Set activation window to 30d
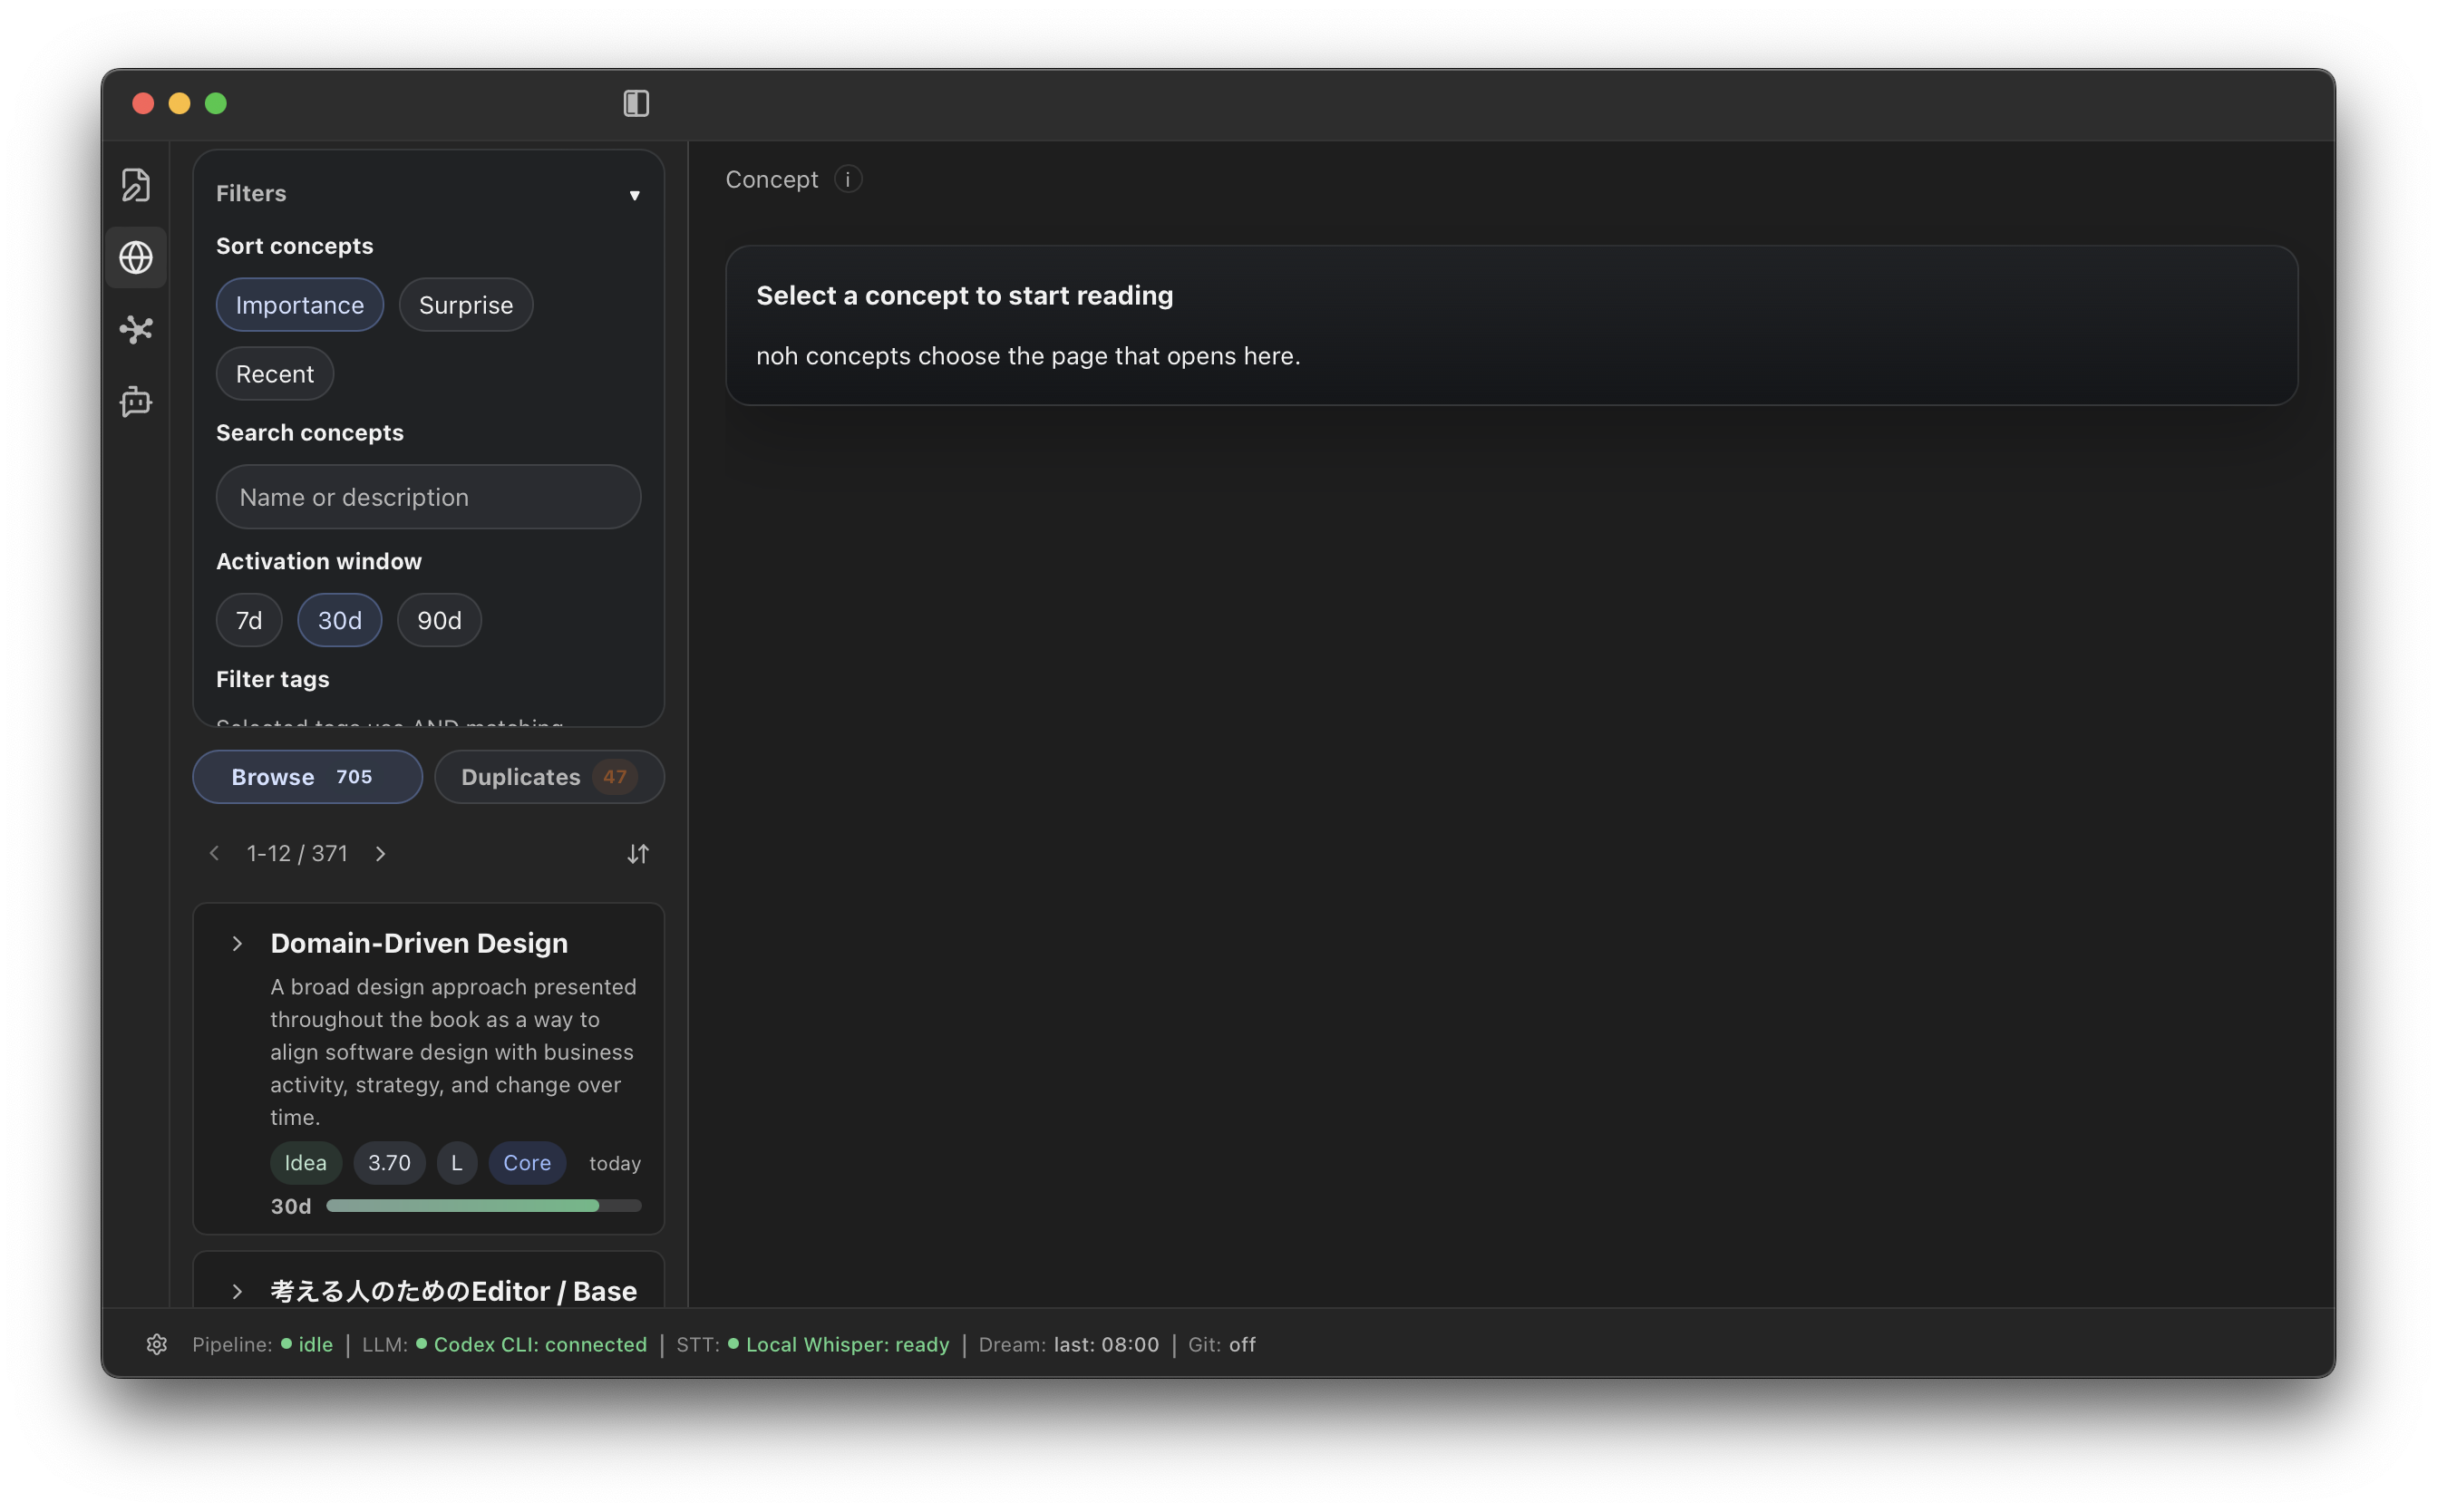Image resolution: width=2437 pixels, height=1512 pixels. (340, 620)
